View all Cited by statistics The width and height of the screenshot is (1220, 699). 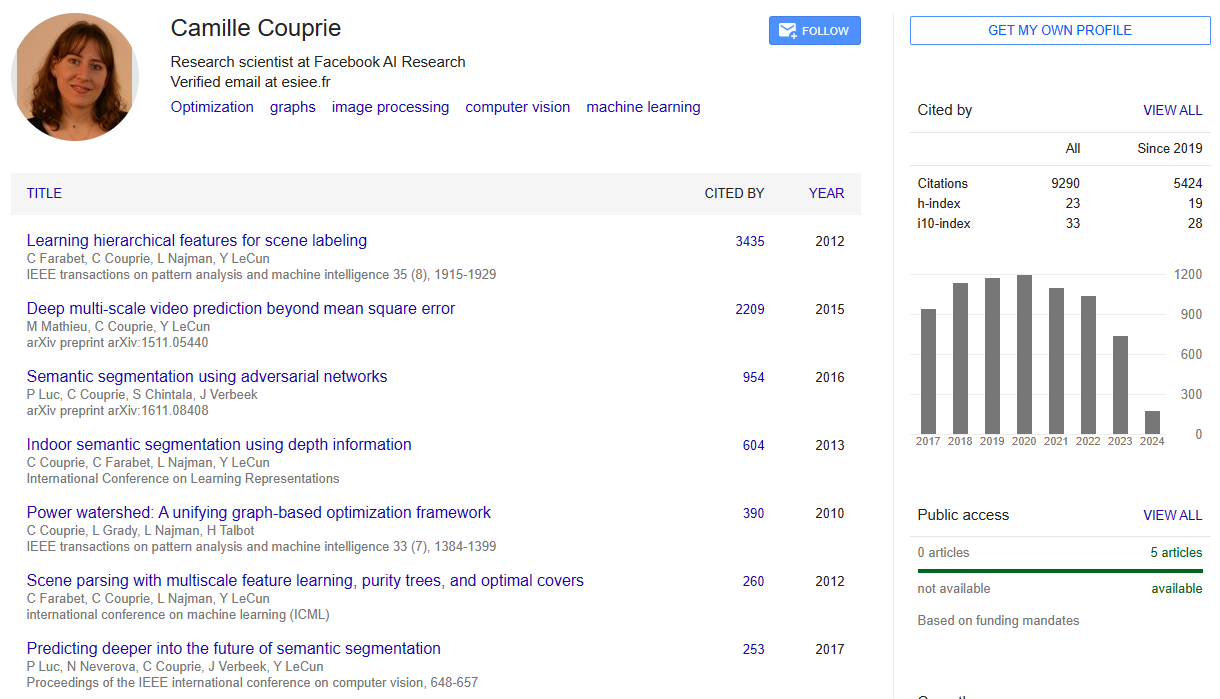[1172, 110]
